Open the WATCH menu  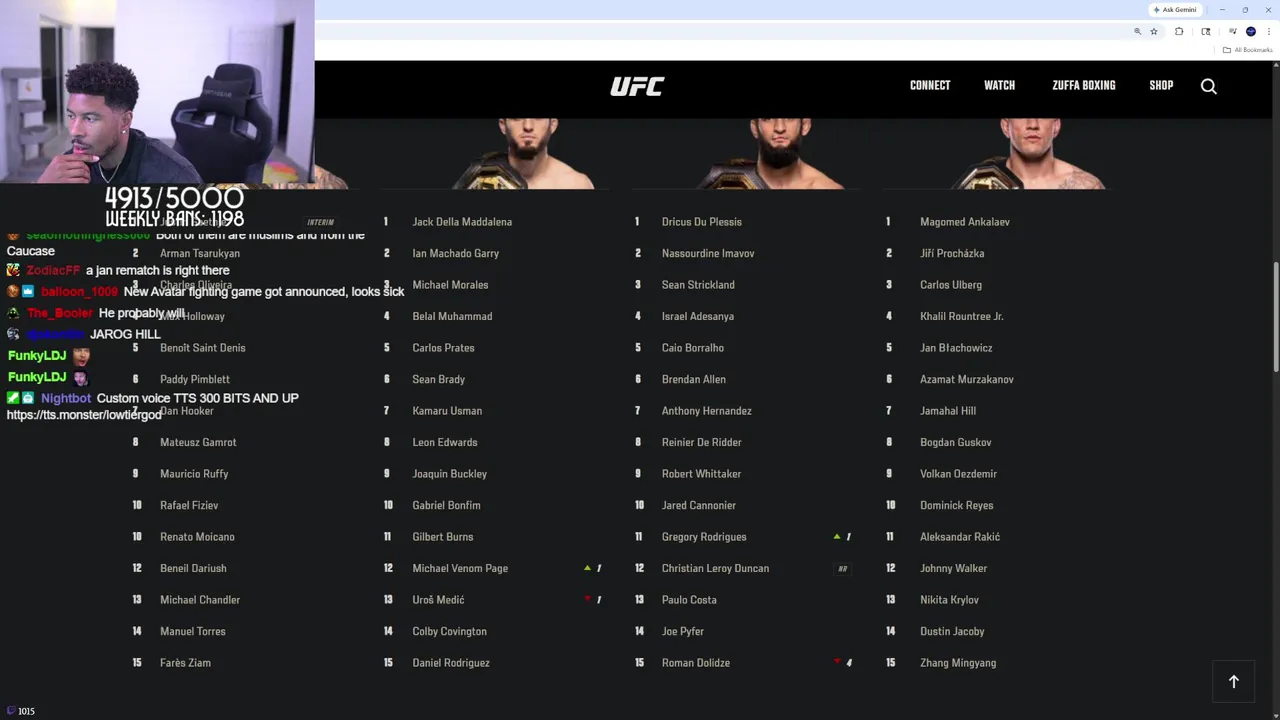pos(999,86)
